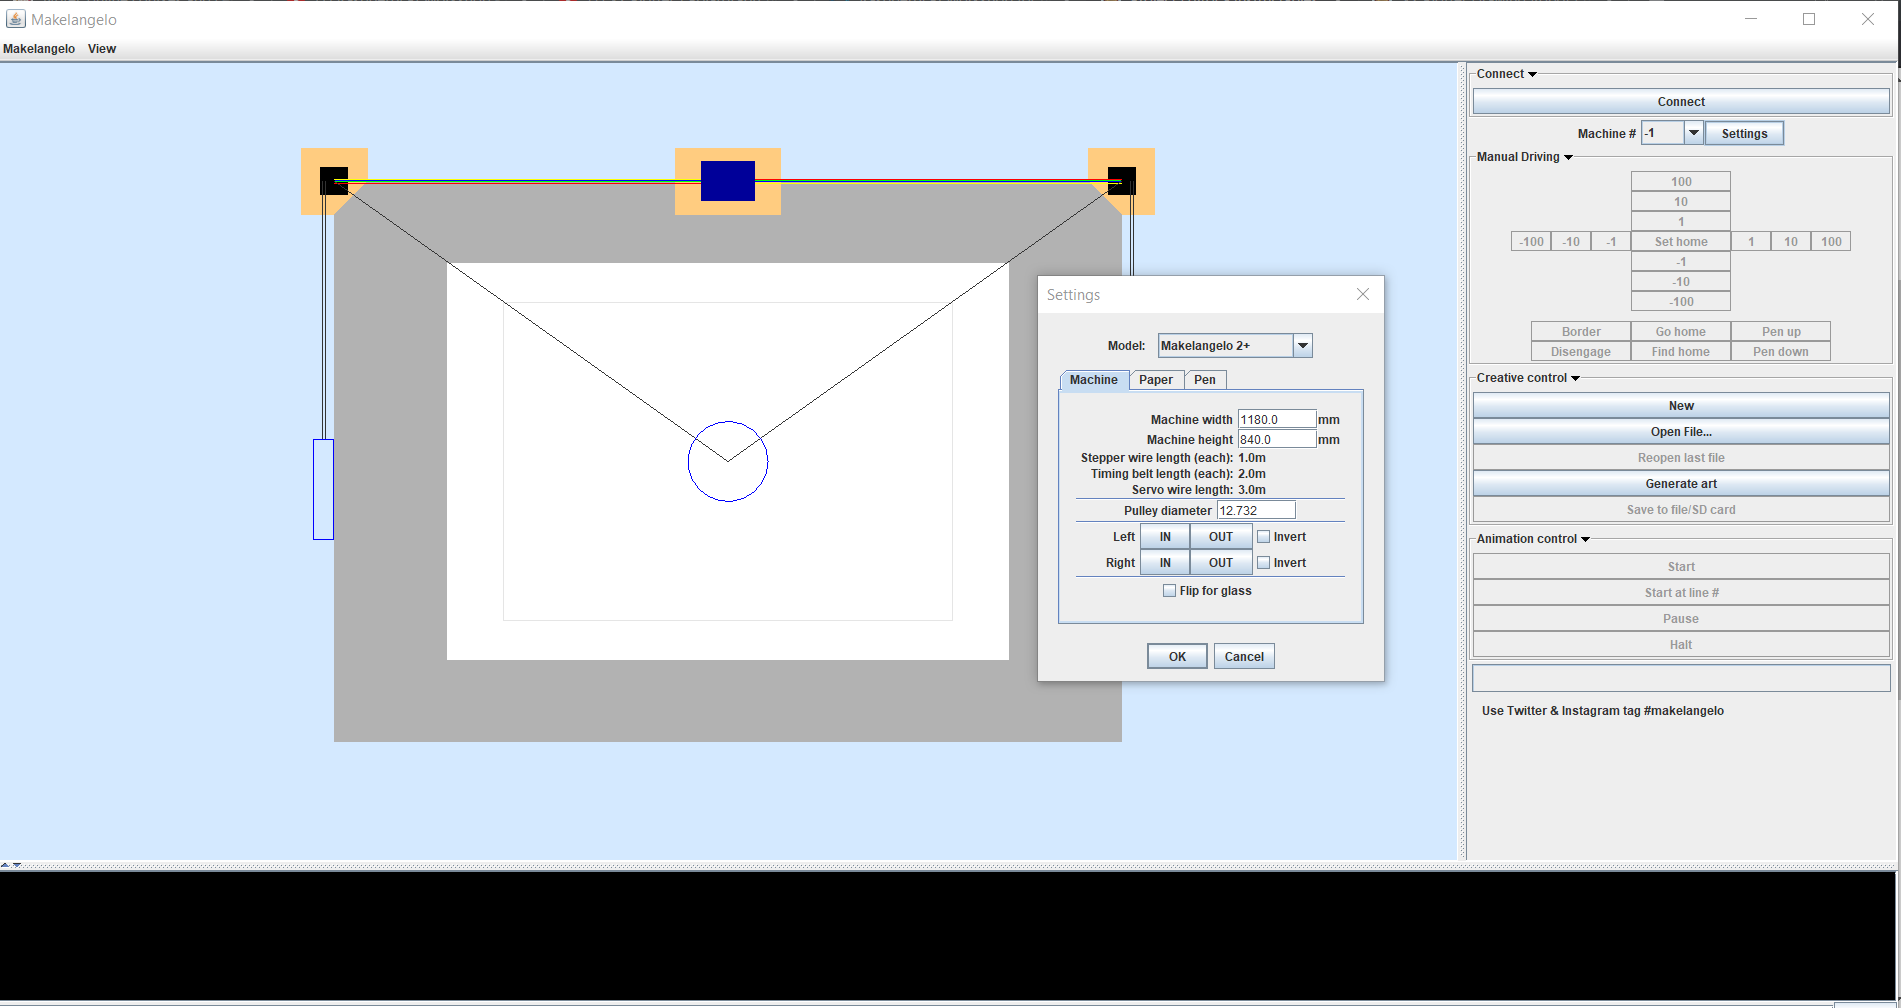
Task: Switch to the Pen tab
Action: [1205, 380]
